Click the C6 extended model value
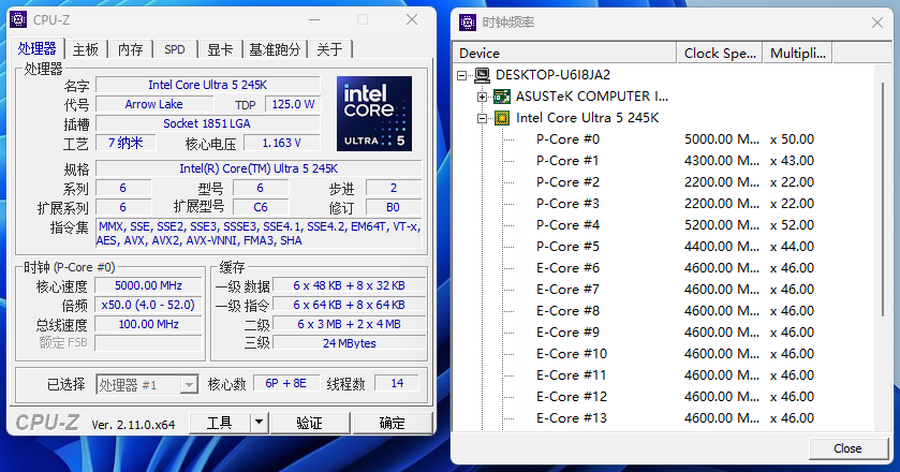 coord(261,207)
